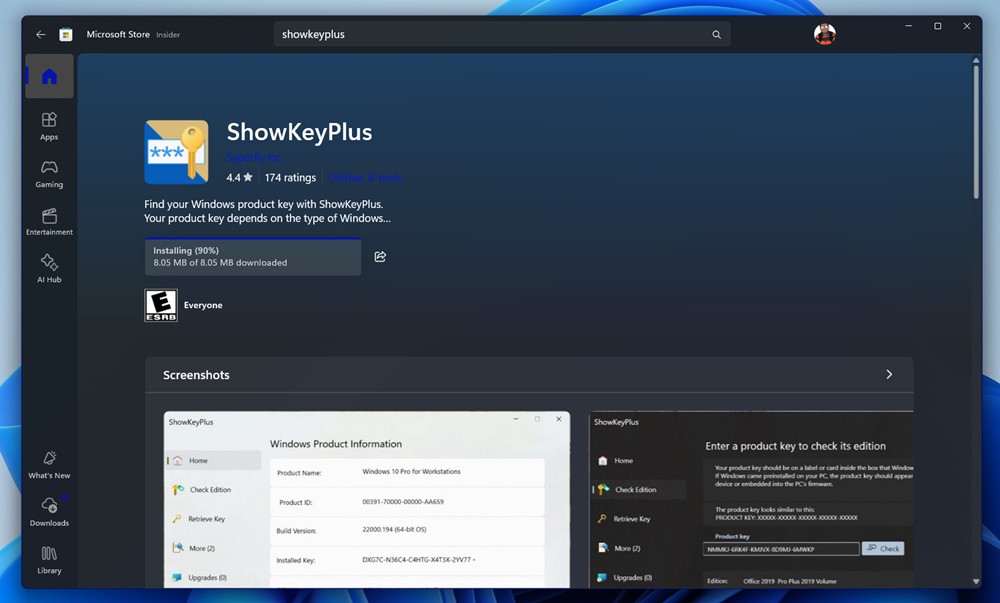Show What's New notifications
Viewport: 1000px width, 603px height.
[x=49, y=465]
